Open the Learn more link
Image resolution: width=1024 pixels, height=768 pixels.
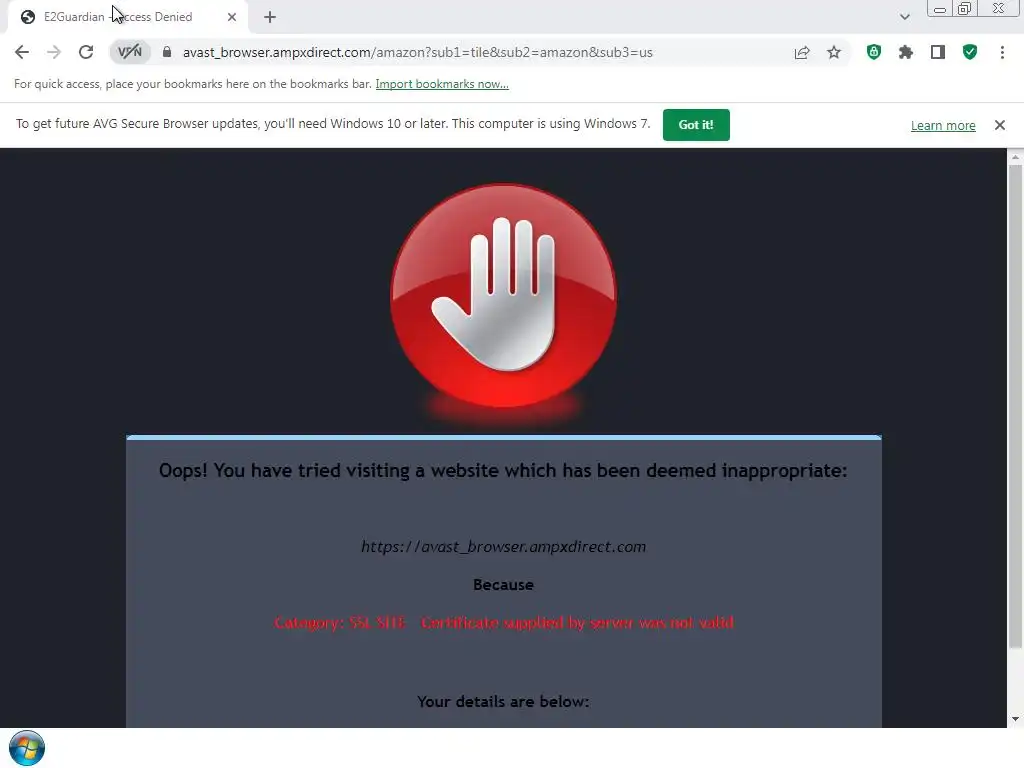click(x=943, y=125)
